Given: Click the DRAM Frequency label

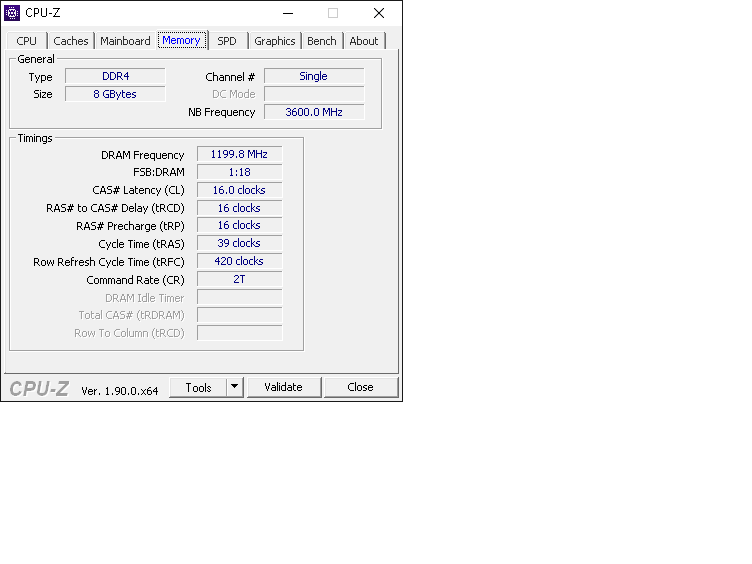Looking at the screenshot, I should 142,155.
